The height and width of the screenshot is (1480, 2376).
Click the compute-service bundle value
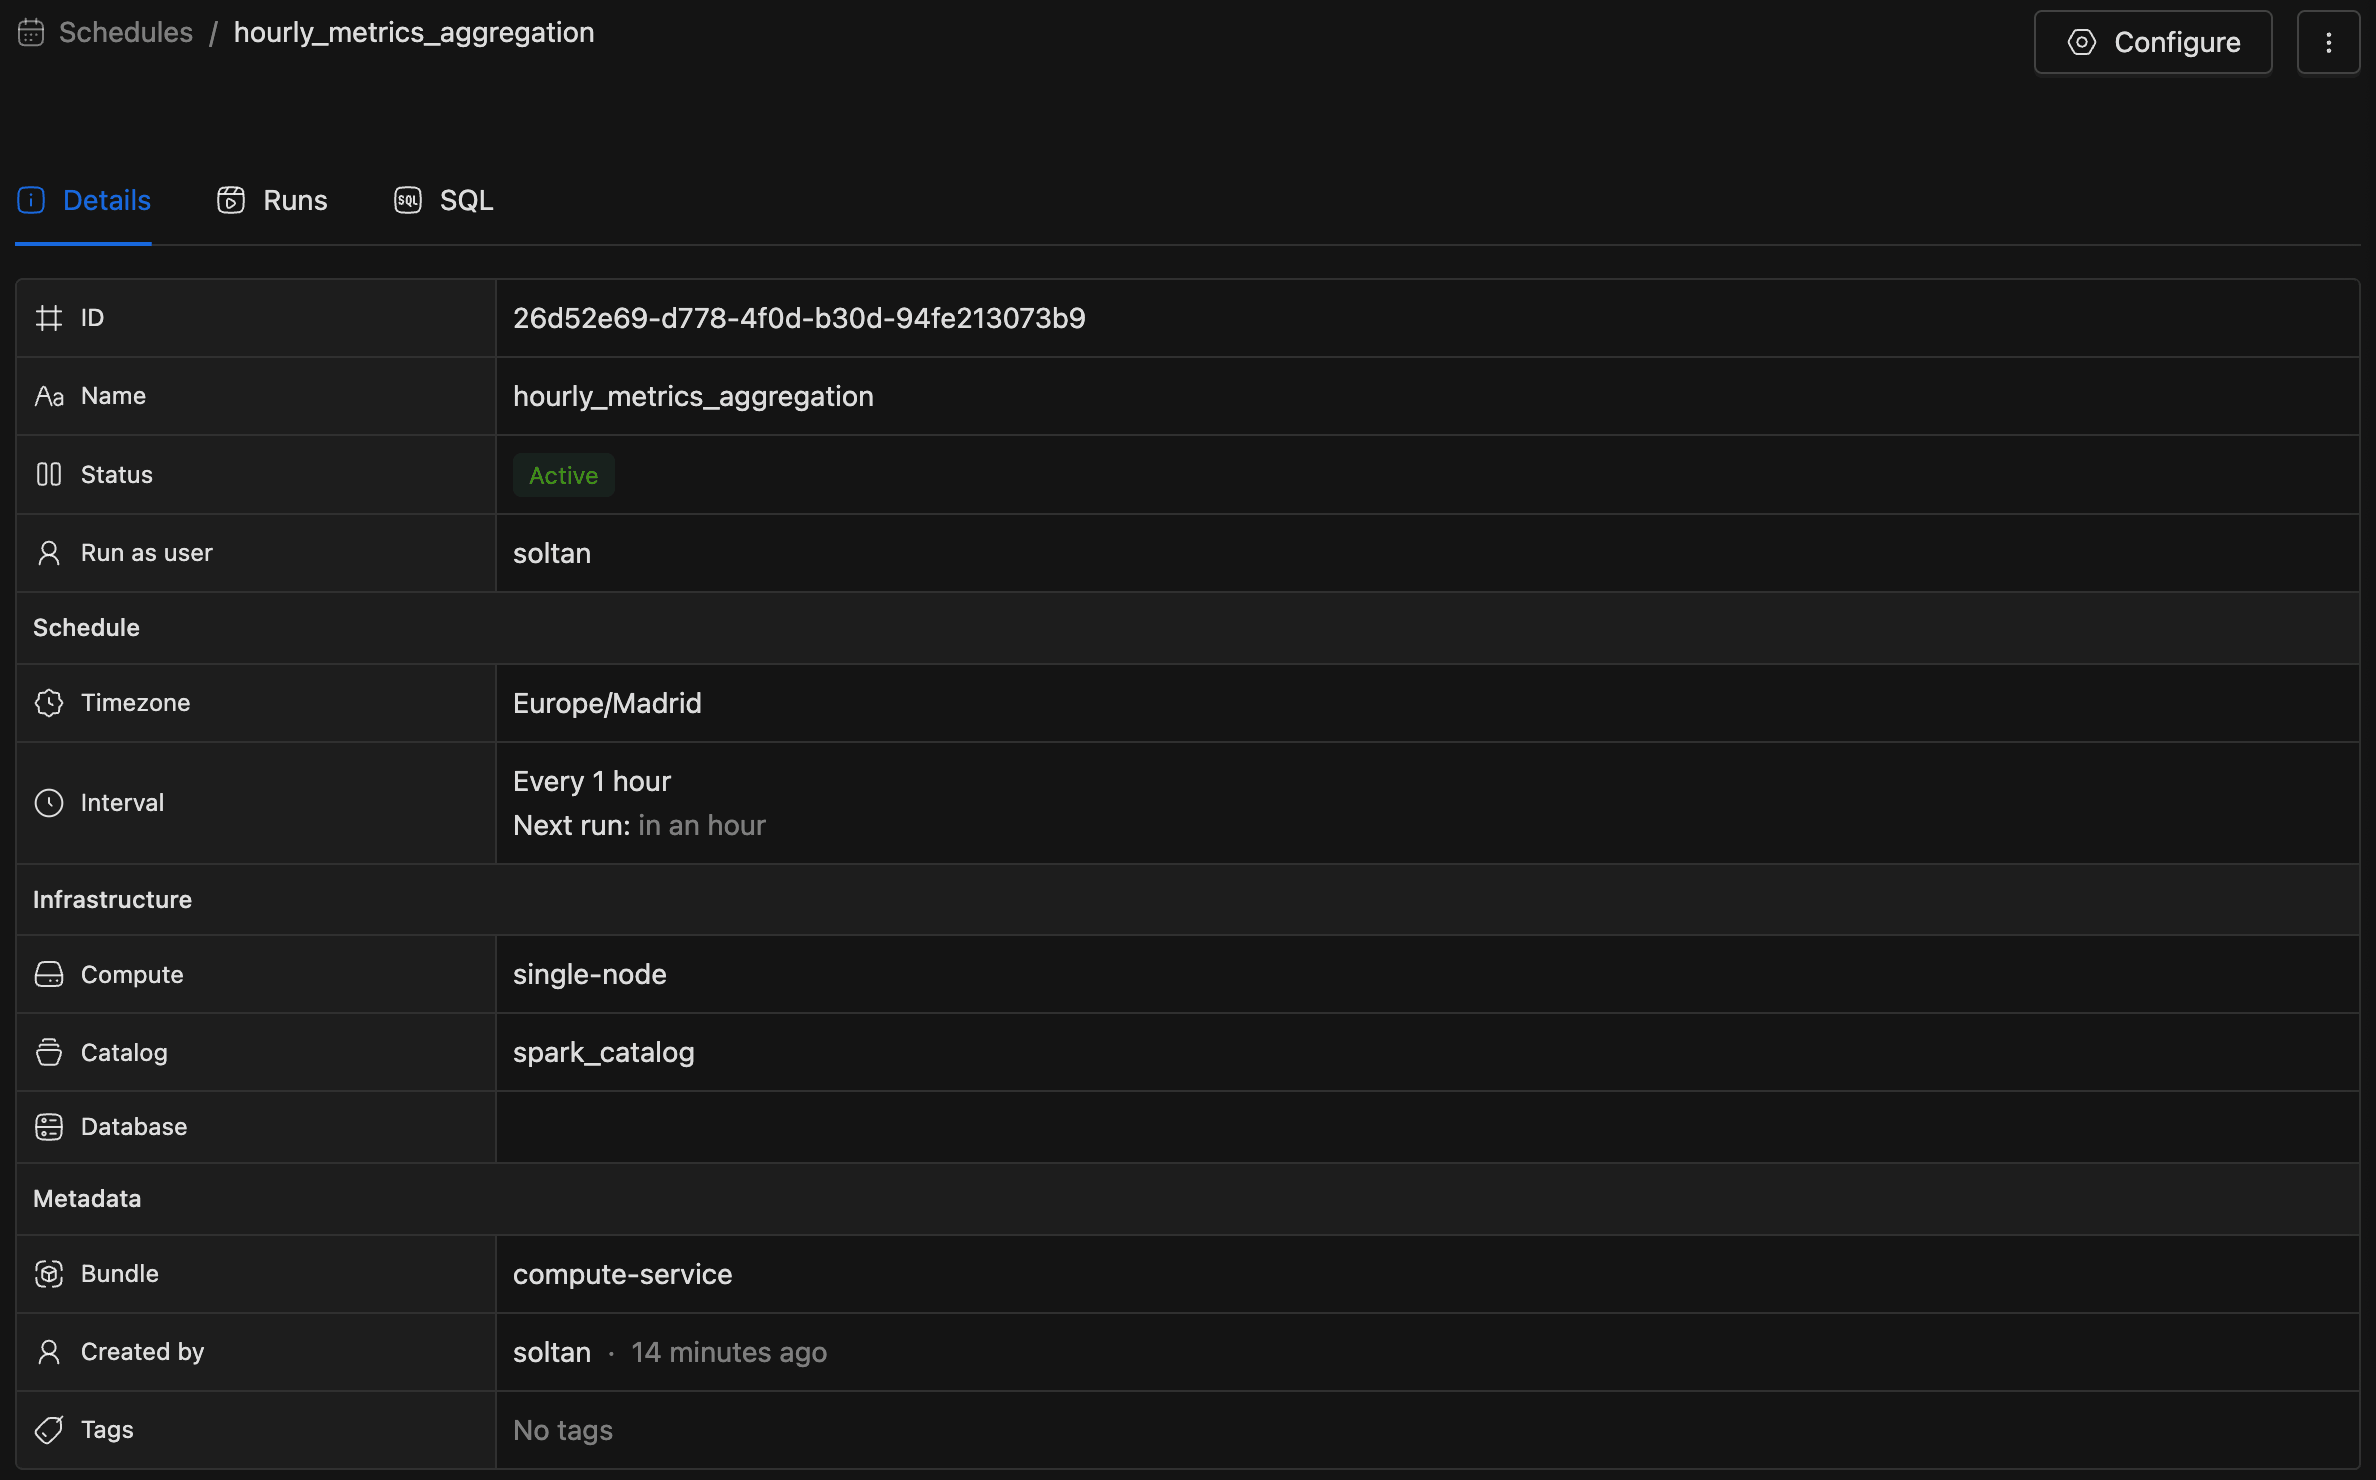point(623,1274)
